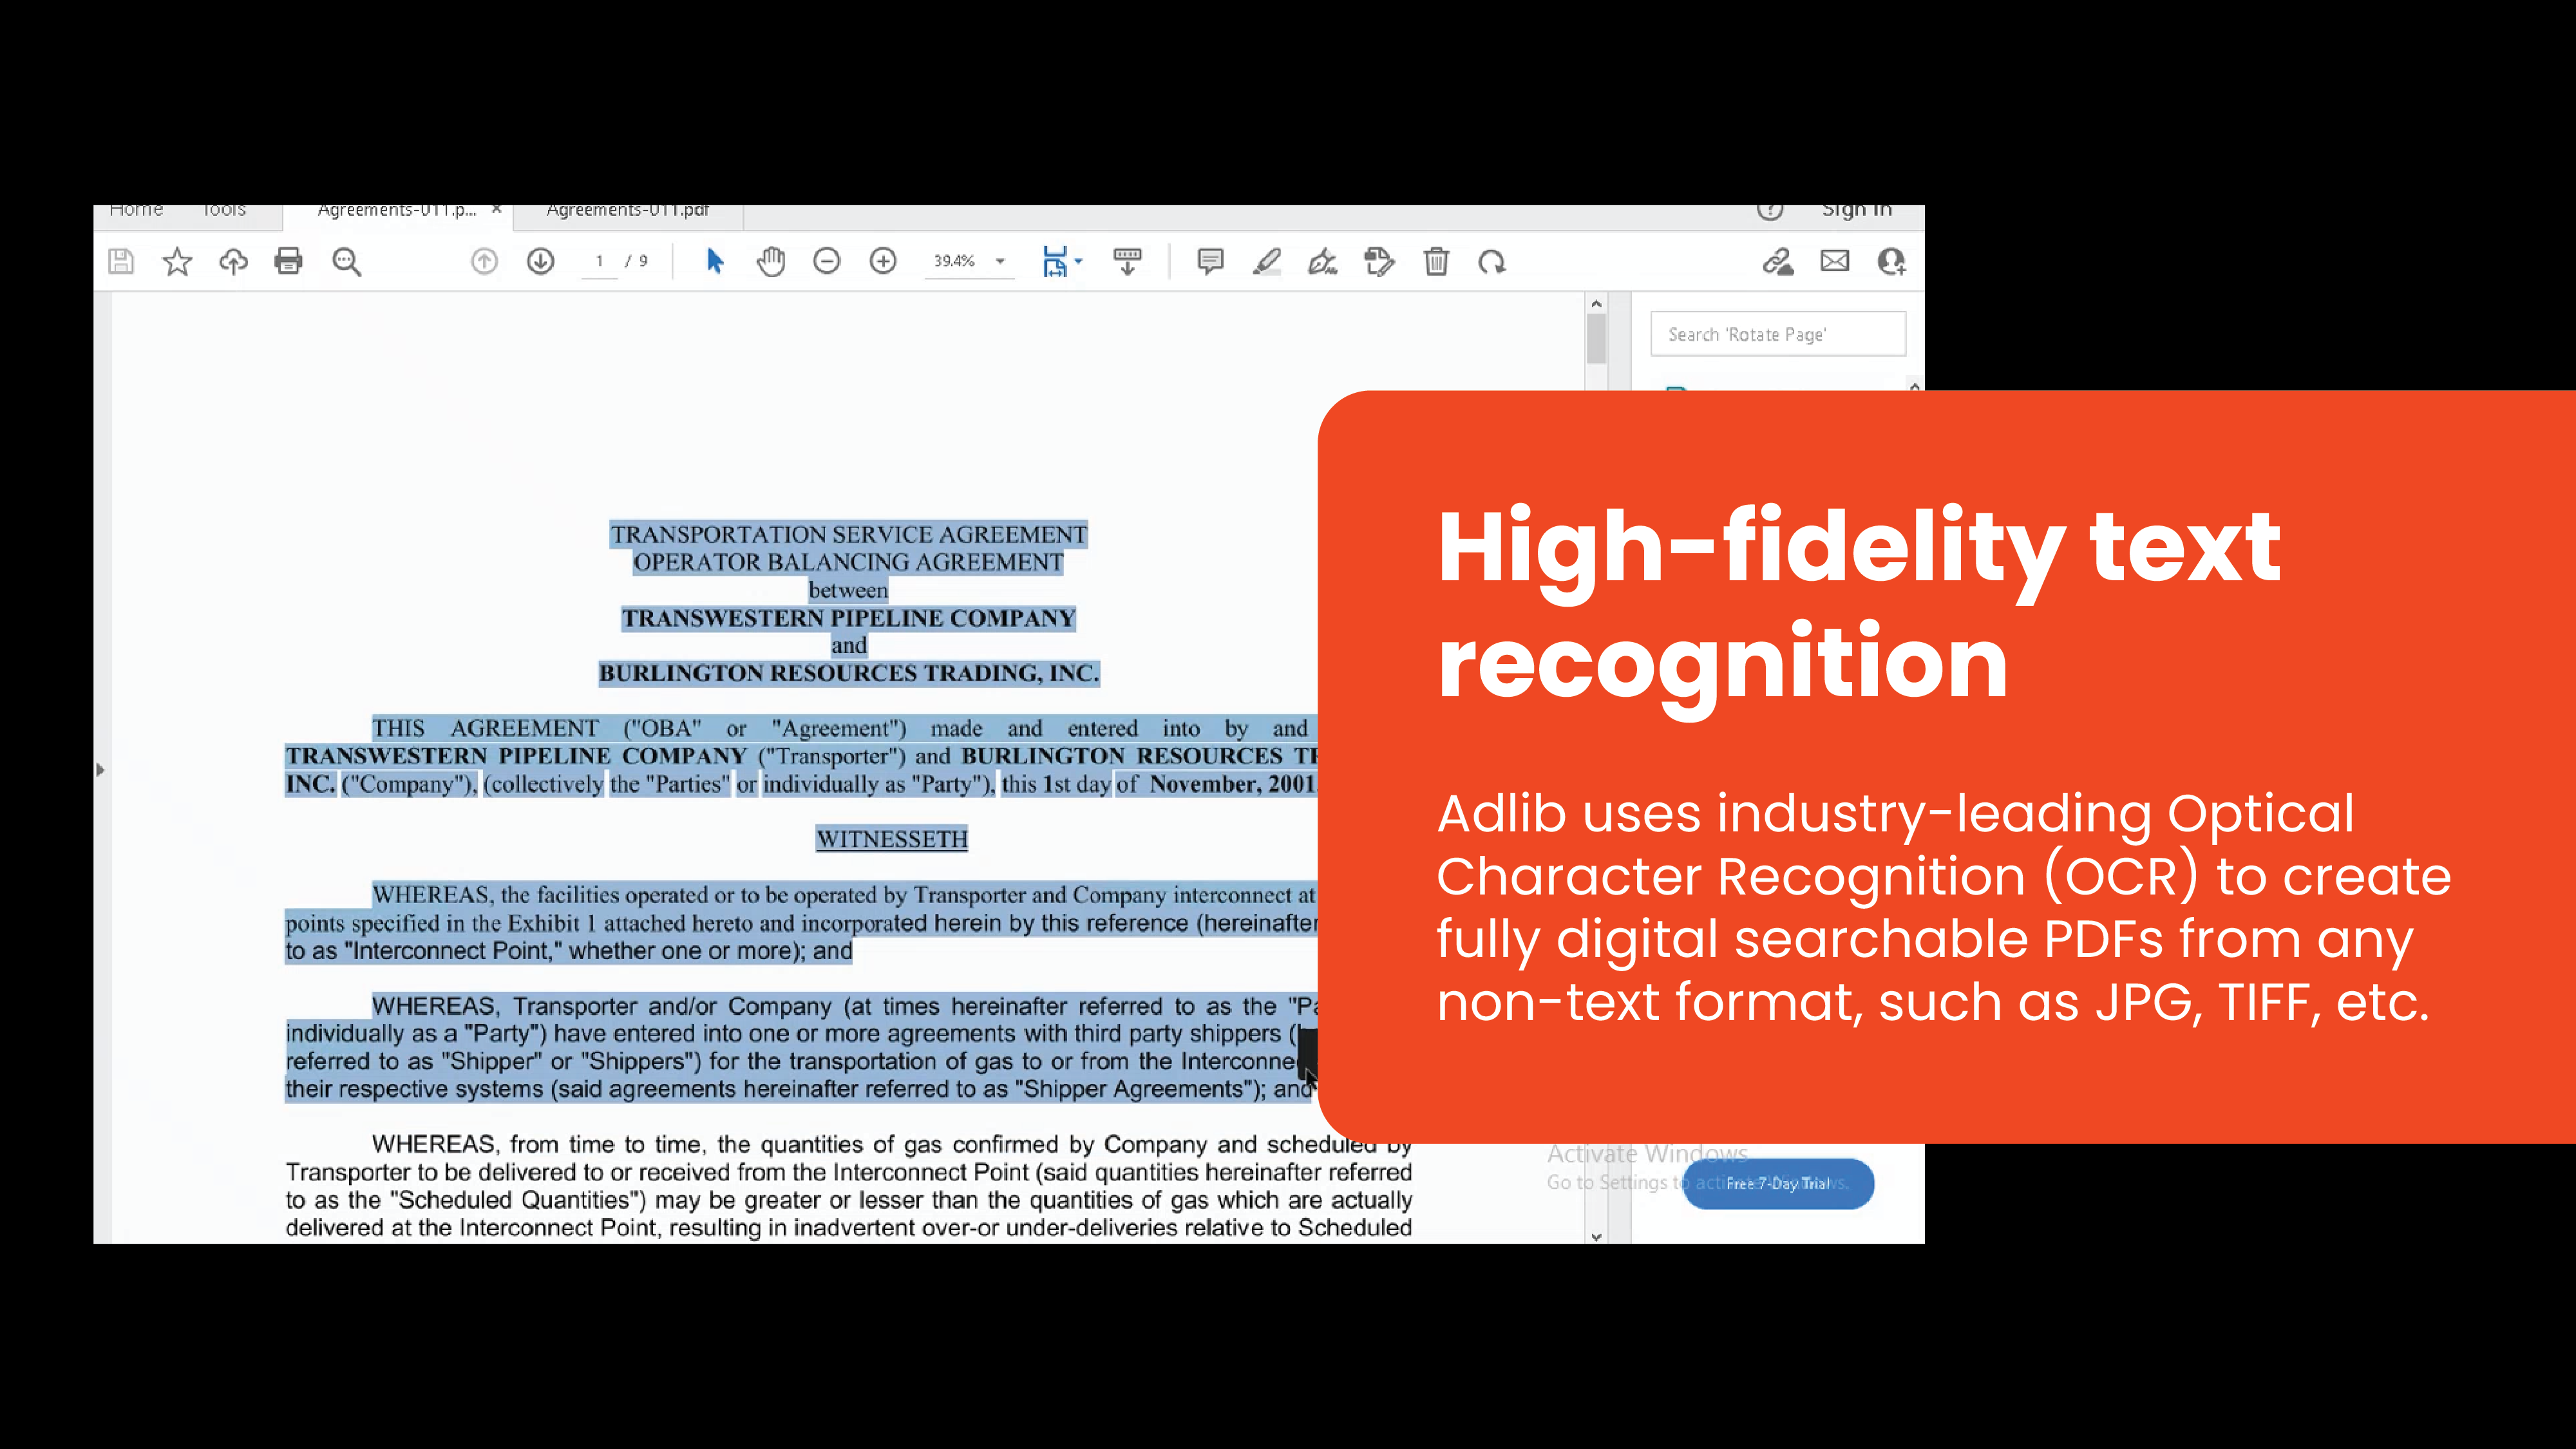Click the WITNESSETH heading text
Screen dimensions: 2576x1449
click(892, 839)
